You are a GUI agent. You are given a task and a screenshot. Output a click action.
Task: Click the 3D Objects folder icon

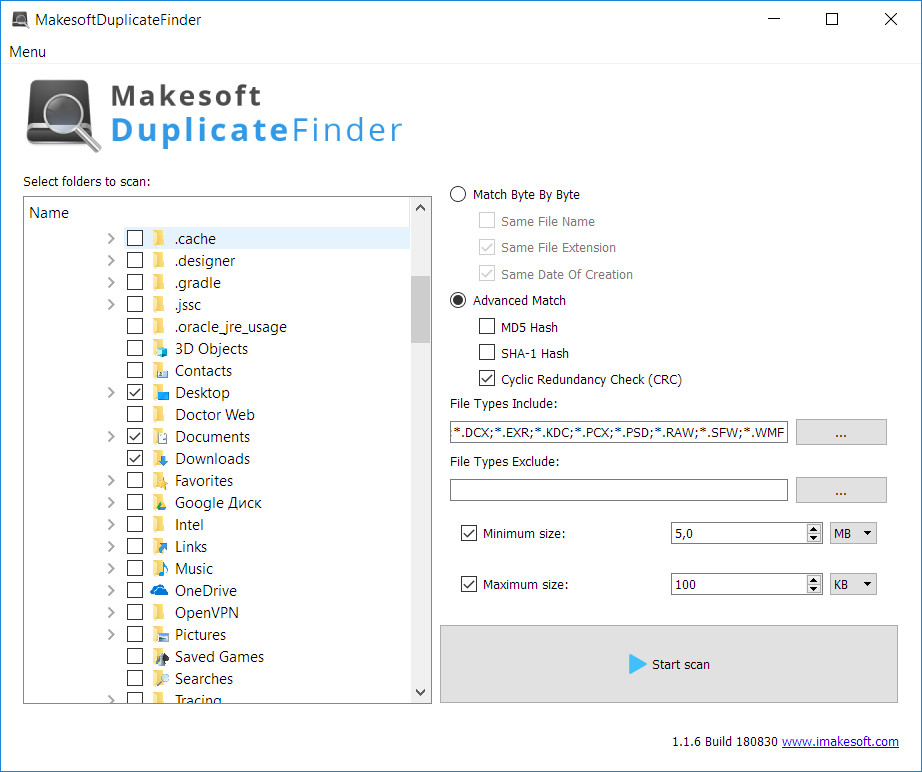point(160,349)
